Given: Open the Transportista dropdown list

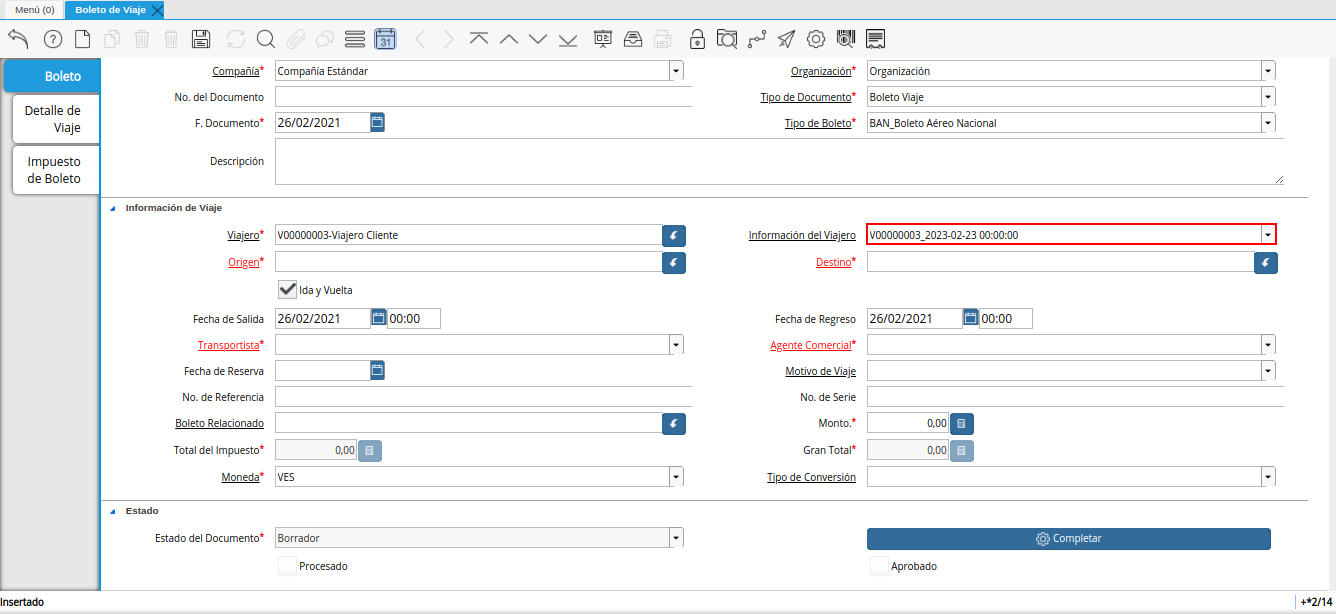Looking at the screenshot, I should click(676, 345).
